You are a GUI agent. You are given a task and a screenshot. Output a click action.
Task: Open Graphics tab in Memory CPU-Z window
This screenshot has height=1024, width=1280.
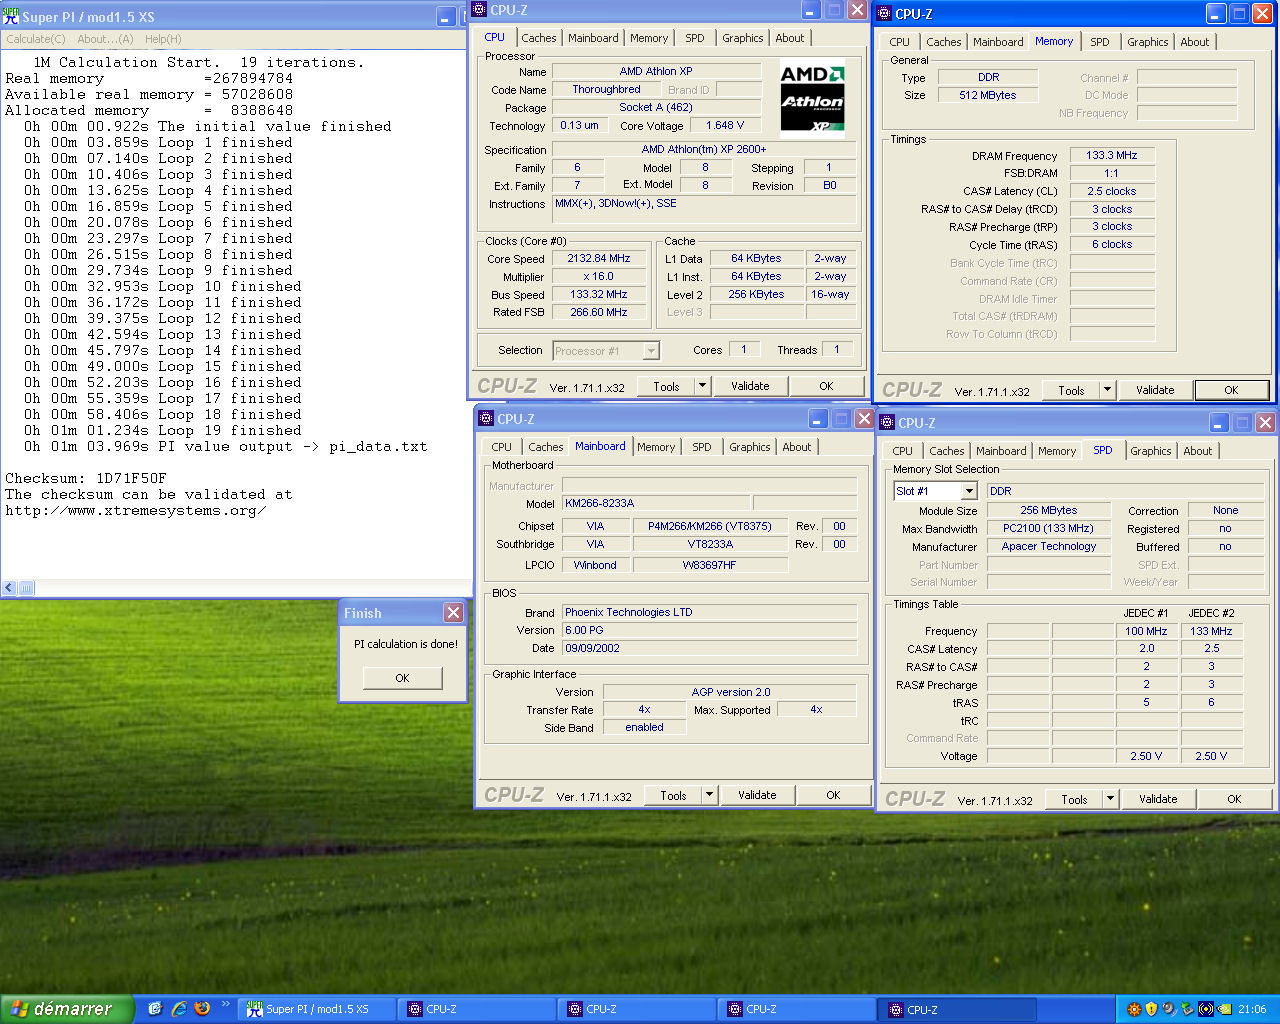[x=1147, y=42]
